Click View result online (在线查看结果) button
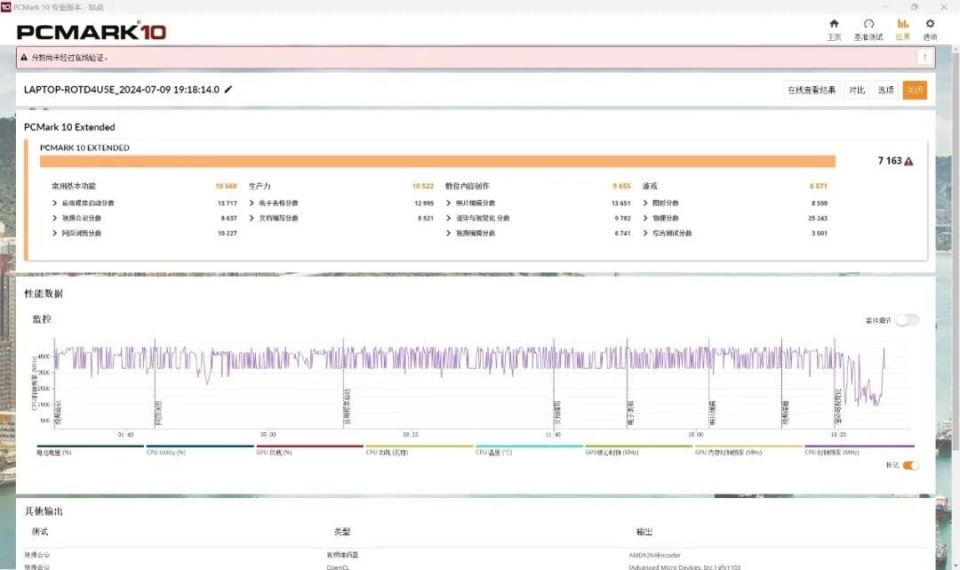 coord(811,90)
